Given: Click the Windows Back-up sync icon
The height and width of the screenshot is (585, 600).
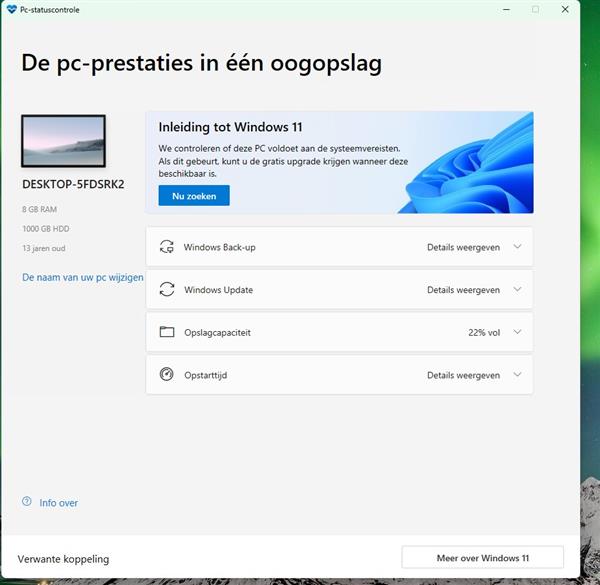Looking at the screenshot, I should pos(167,247).
